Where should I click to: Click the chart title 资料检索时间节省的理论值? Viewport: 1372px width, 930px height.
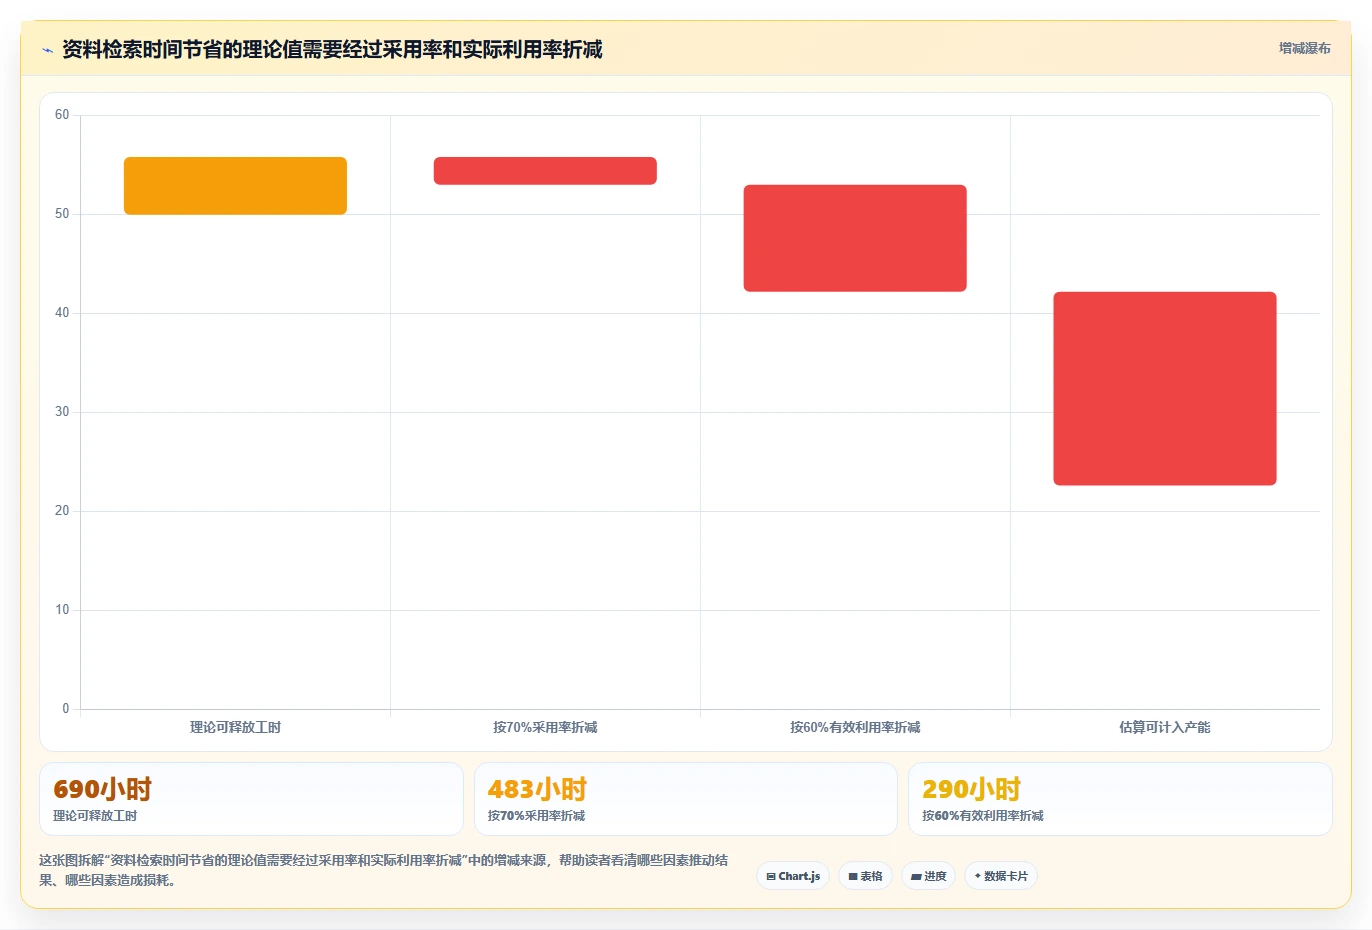[x=332, y=49]
